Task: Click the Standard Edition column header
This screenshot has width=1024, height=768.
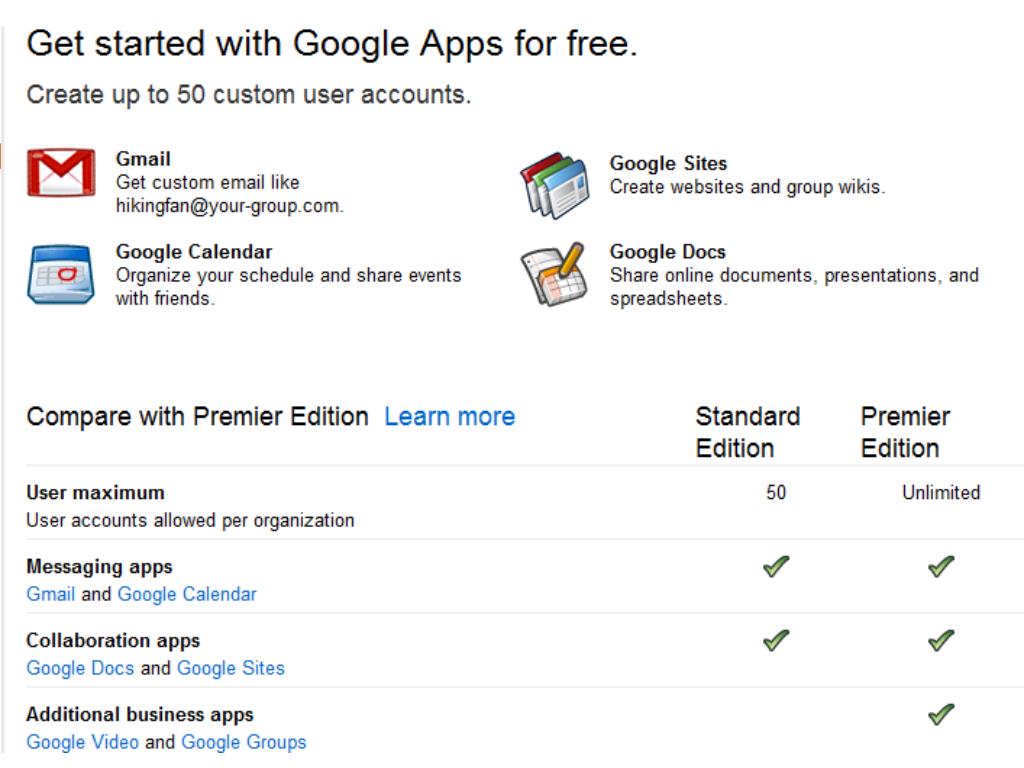Action: coord(748,432)
